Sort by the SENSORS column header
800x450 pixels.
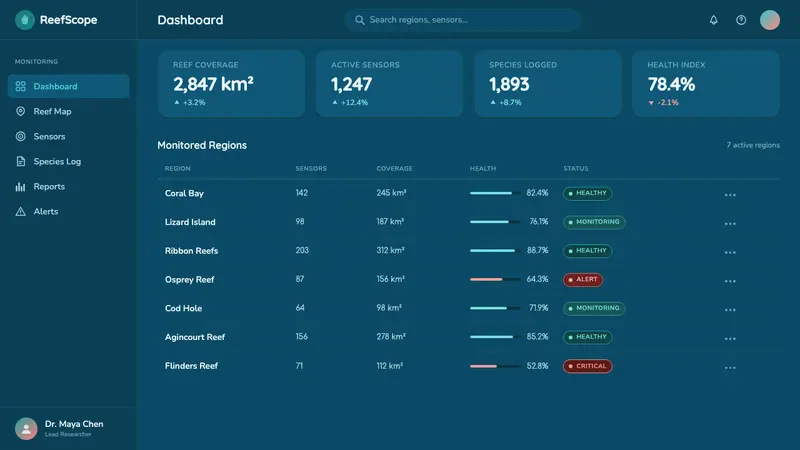click(x=311, y=168)
